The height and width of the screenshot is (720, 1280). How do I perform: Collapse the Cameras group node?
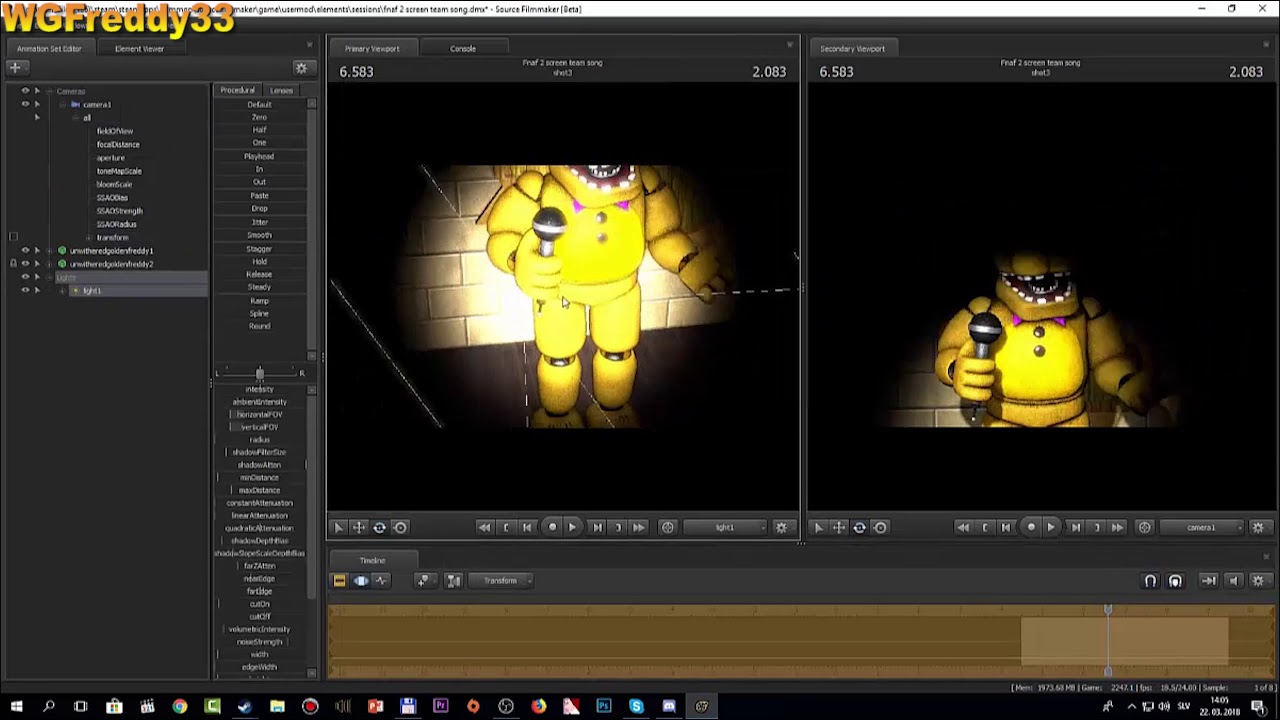tap(50, 91)
